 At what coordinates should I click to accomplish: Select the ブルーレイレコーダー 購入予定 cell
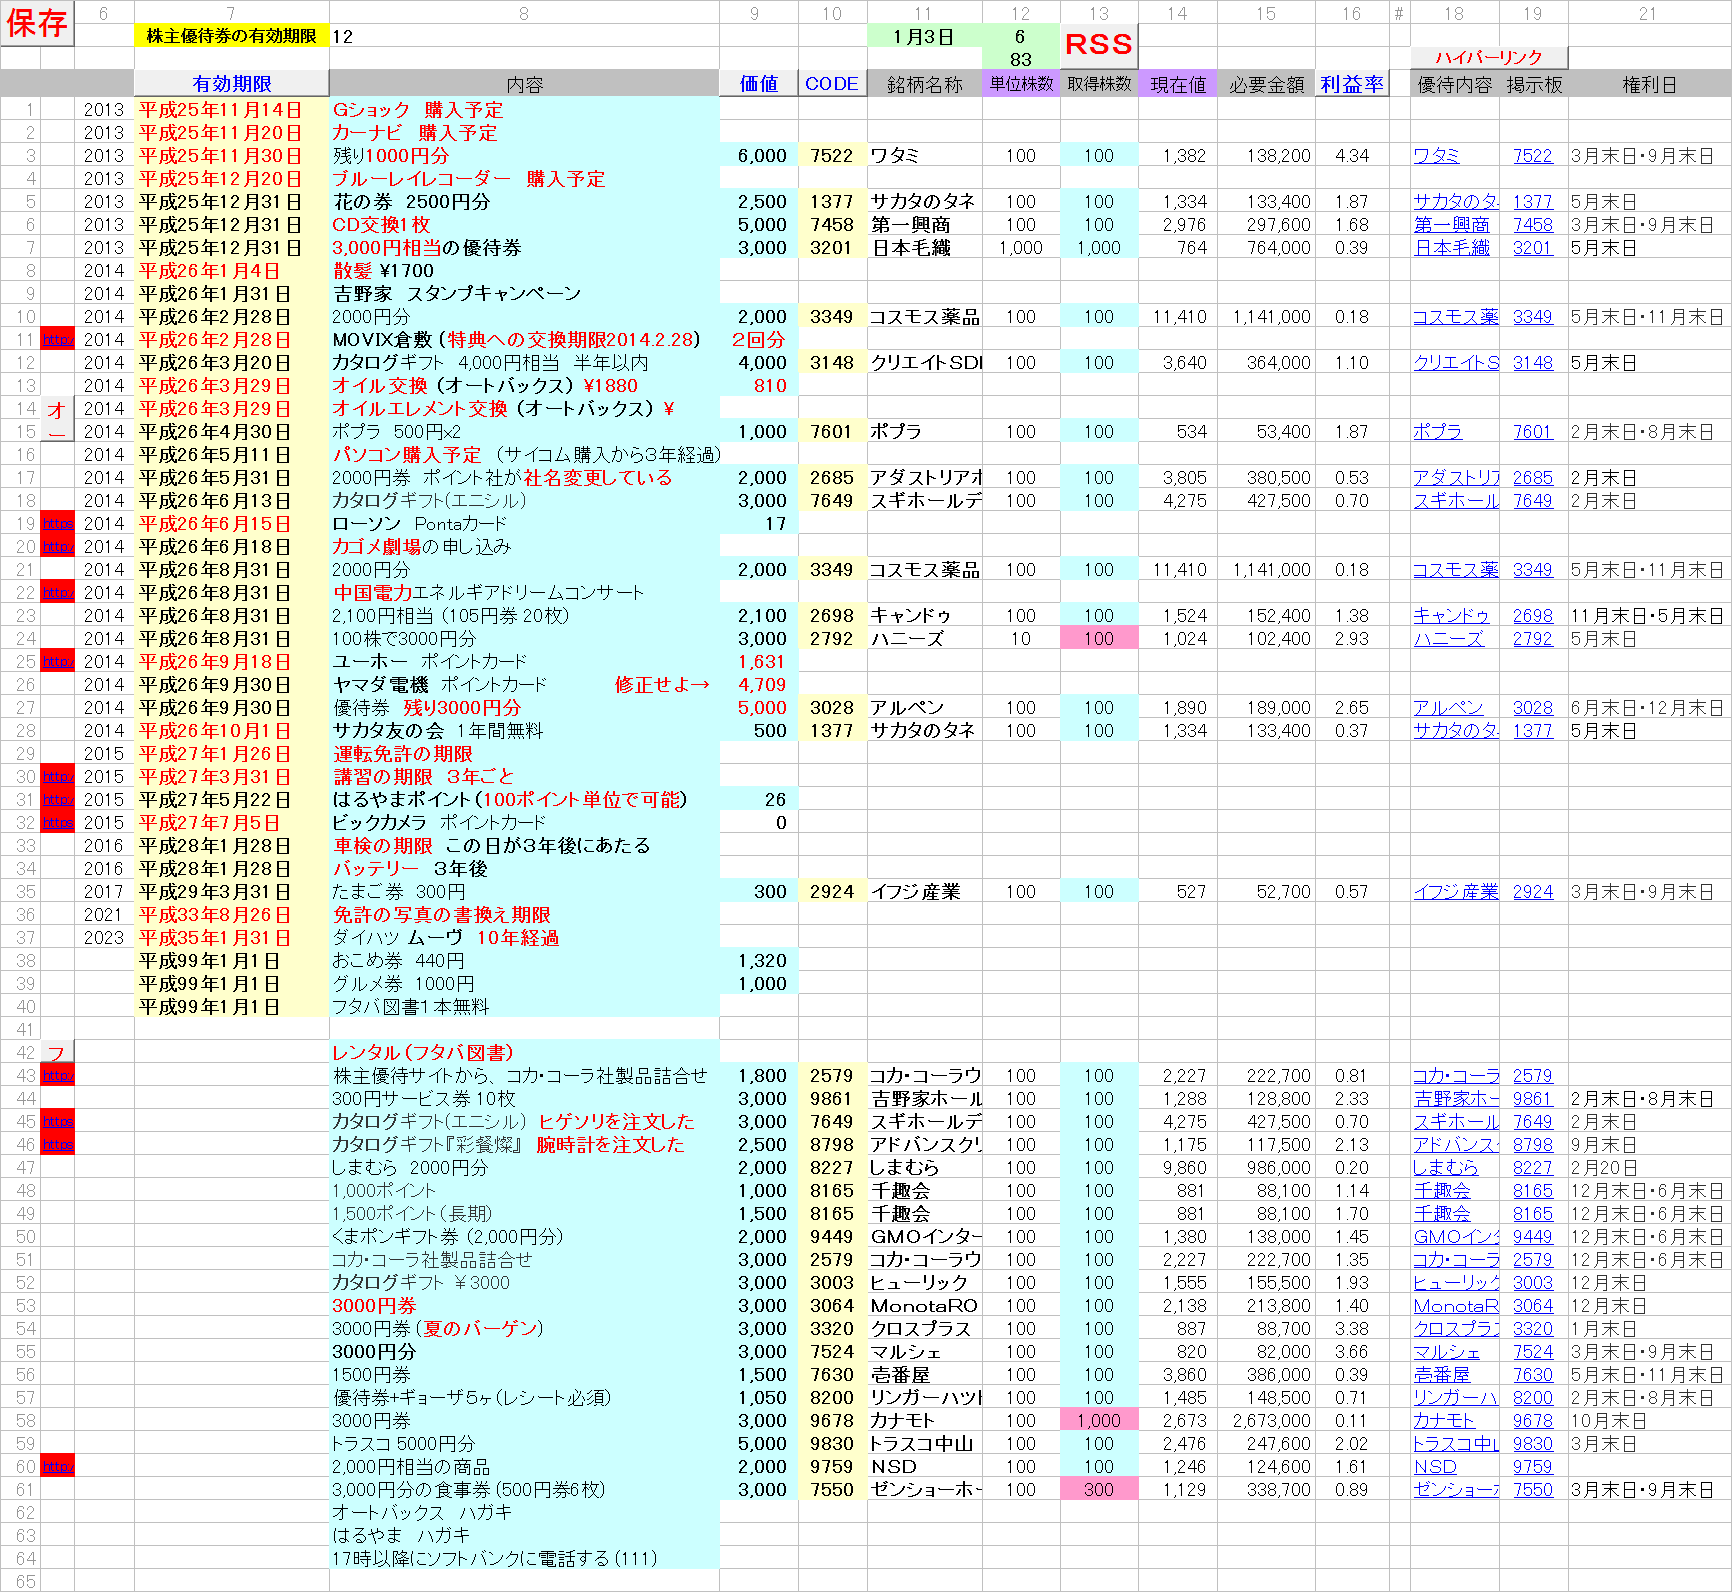tap(525, 179)
